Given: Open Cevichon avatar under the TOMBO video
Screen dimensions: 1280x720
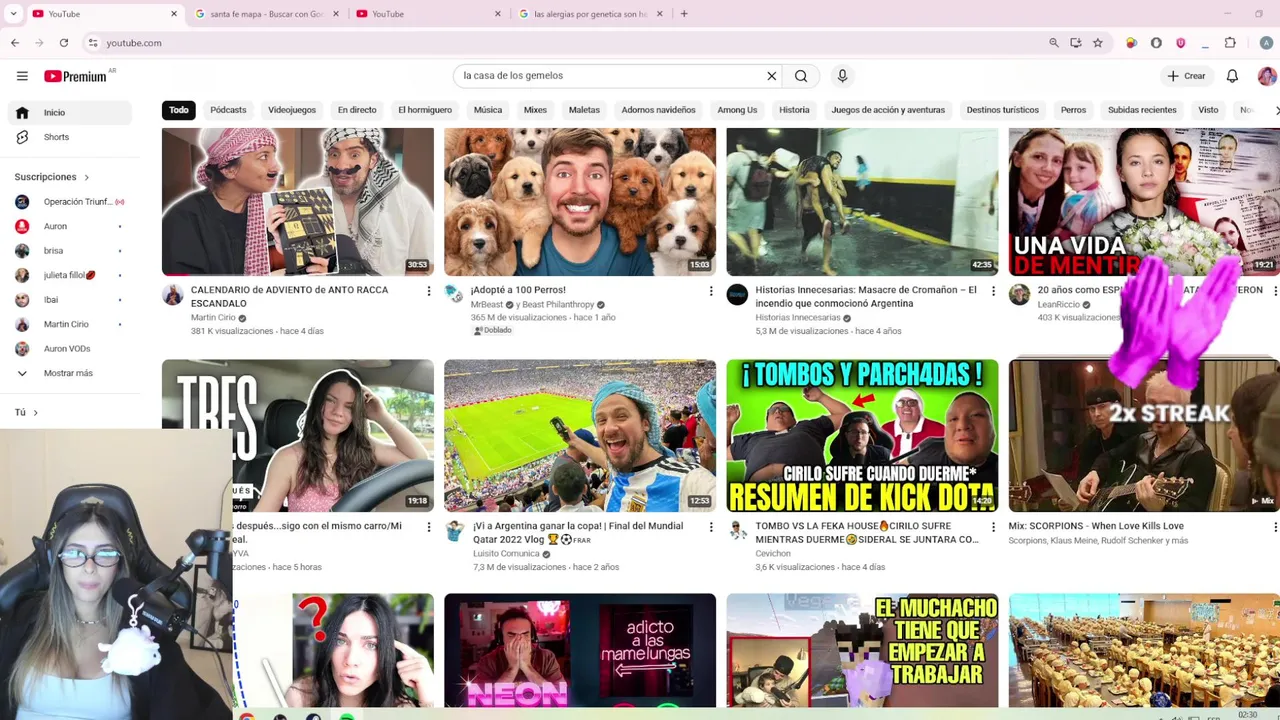Looking at the screenshot, I should (x=737, y=530).
